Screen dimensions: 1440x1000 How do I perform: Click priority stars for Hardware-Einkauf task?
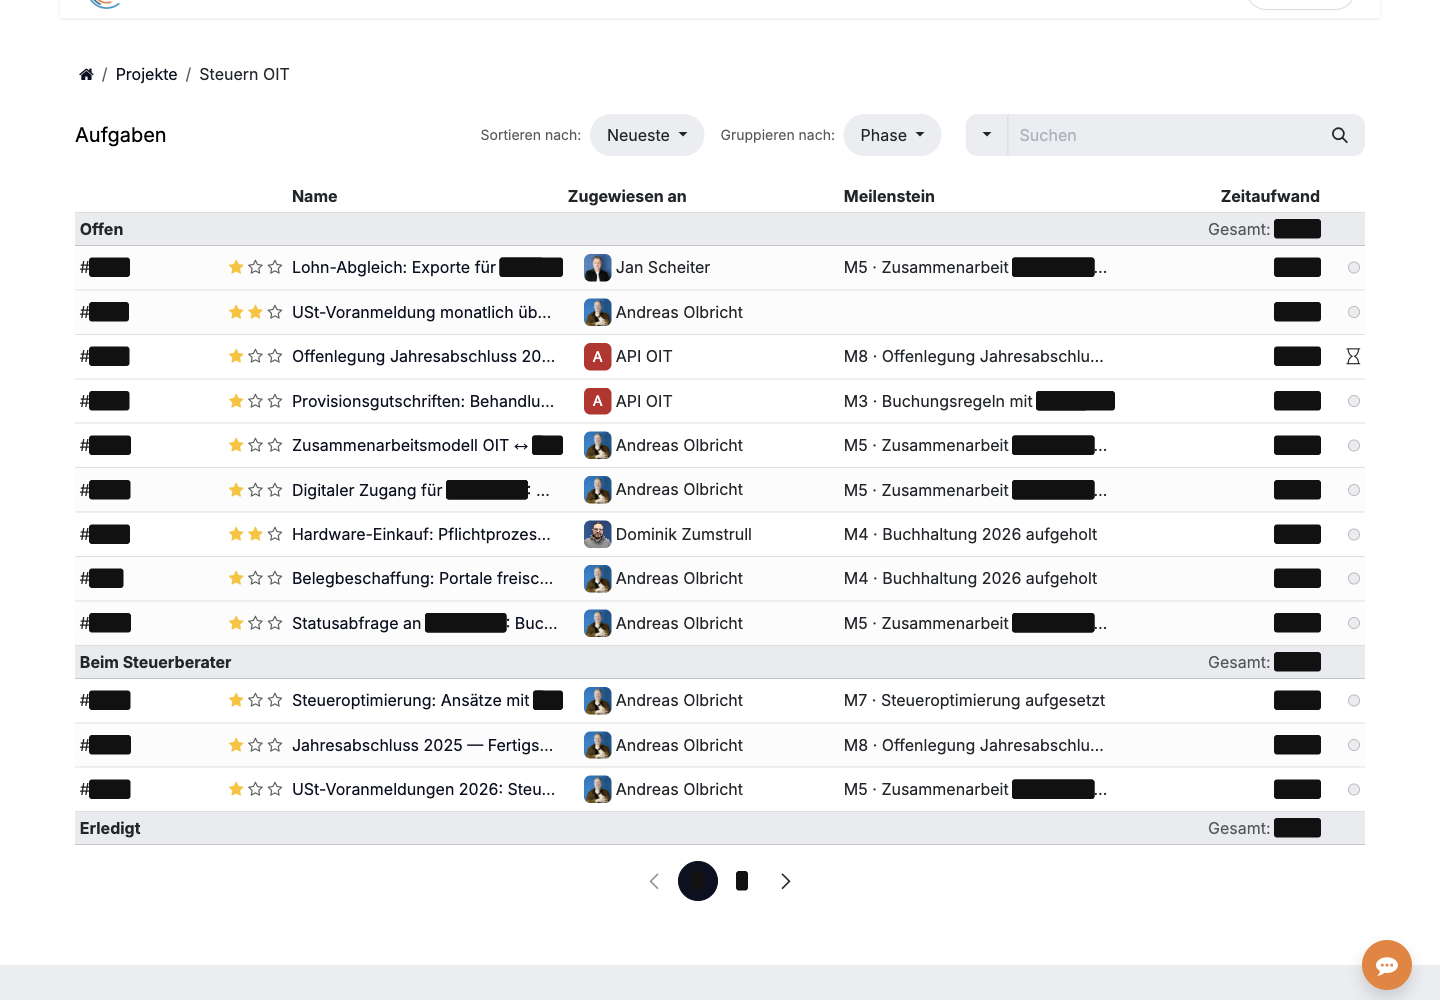[x=255, y=534]
